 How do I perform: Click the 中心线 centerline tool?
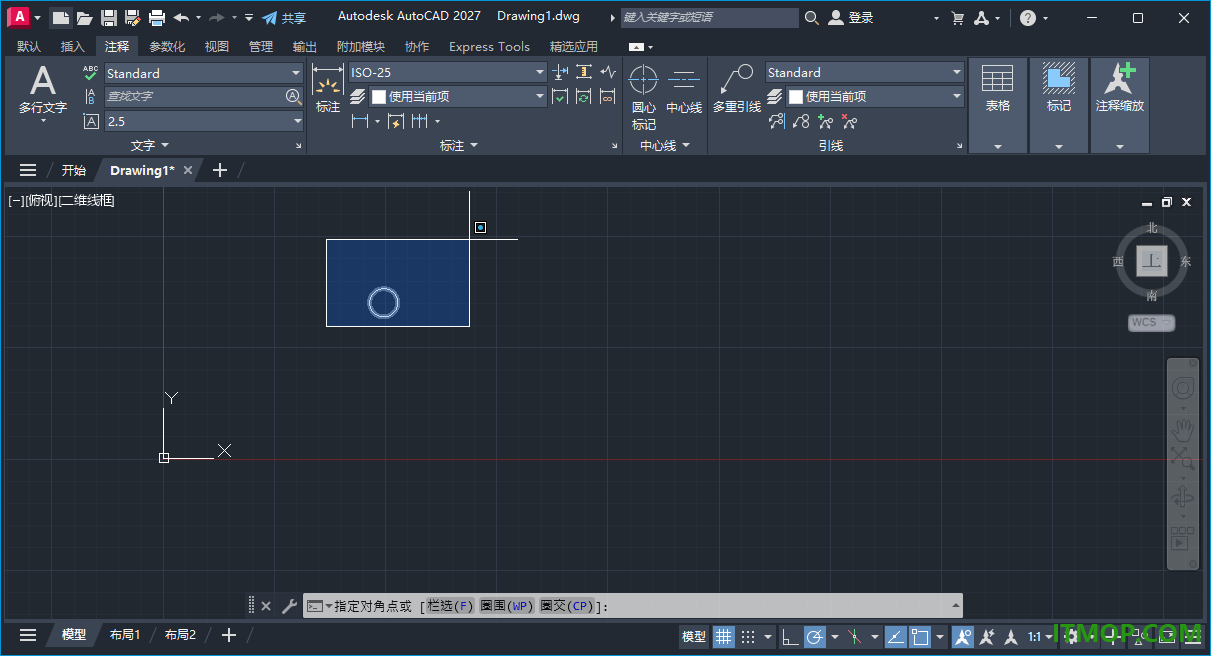[x=684, y=90]
